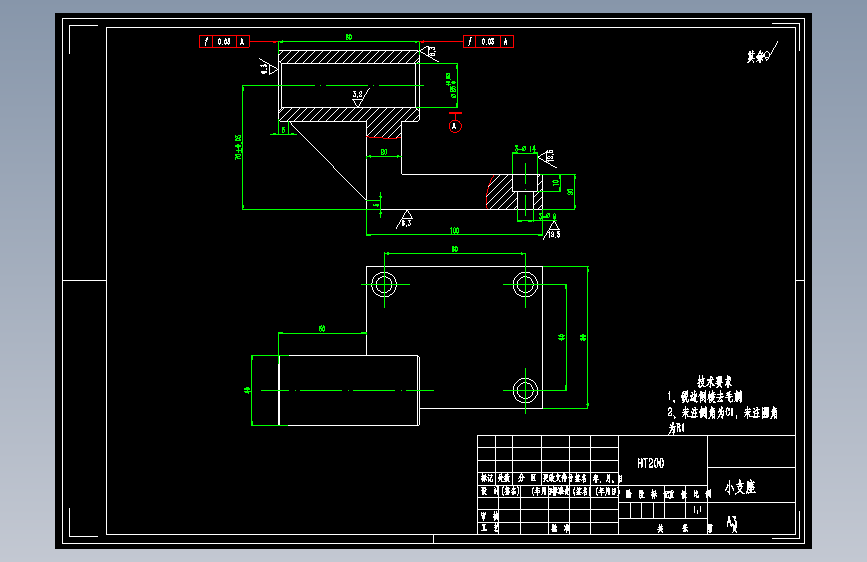Select the 5 offset dimension beneath the sleeve
867x562 pixels.
[x=284, y=130]
